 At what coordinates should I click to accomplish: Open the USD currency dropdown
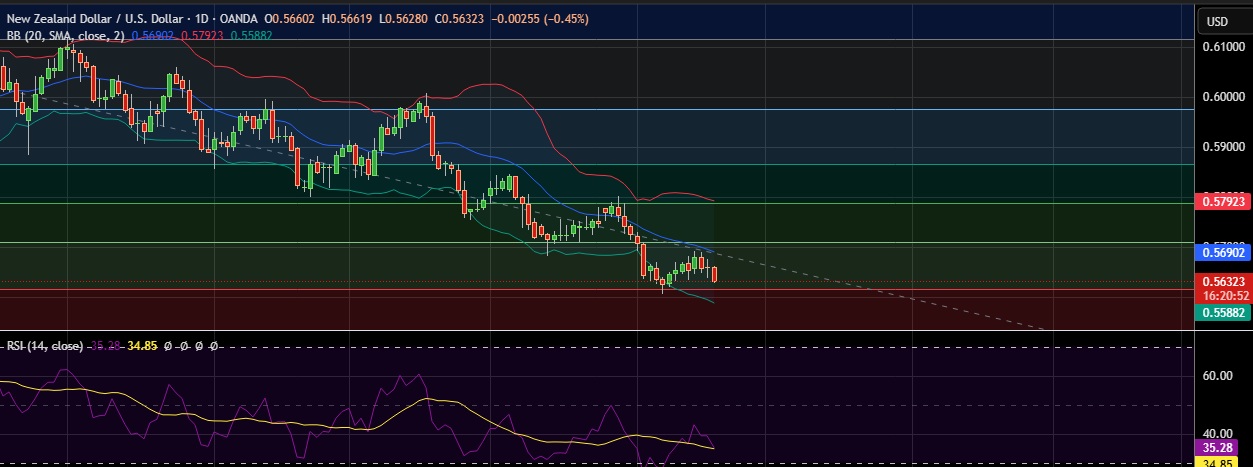[1217, 21]
